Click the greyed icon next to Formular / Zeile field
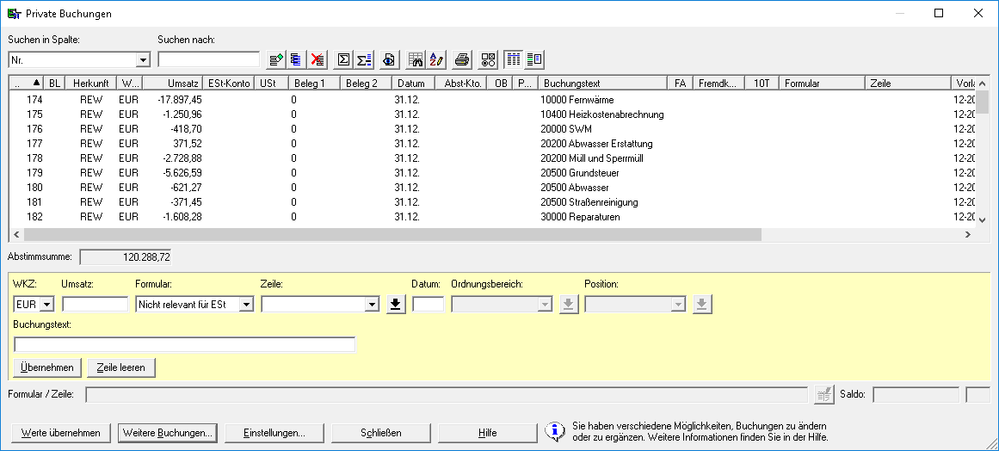The image size is (999, 451). click(824, 394)
